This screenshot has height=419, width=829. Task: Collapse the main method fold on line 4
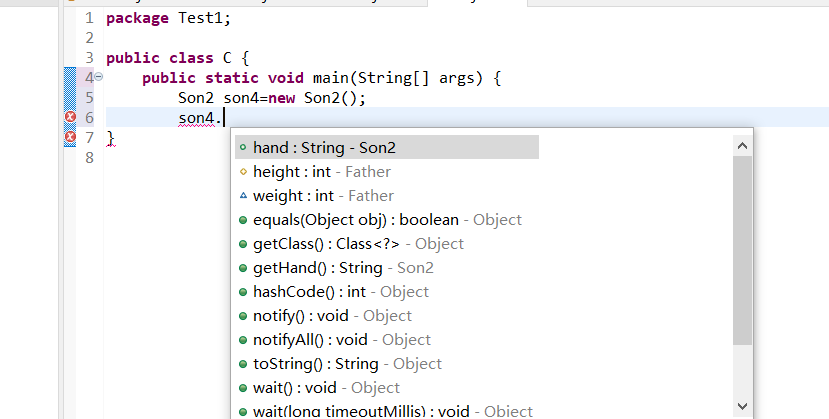coord(99,77)
